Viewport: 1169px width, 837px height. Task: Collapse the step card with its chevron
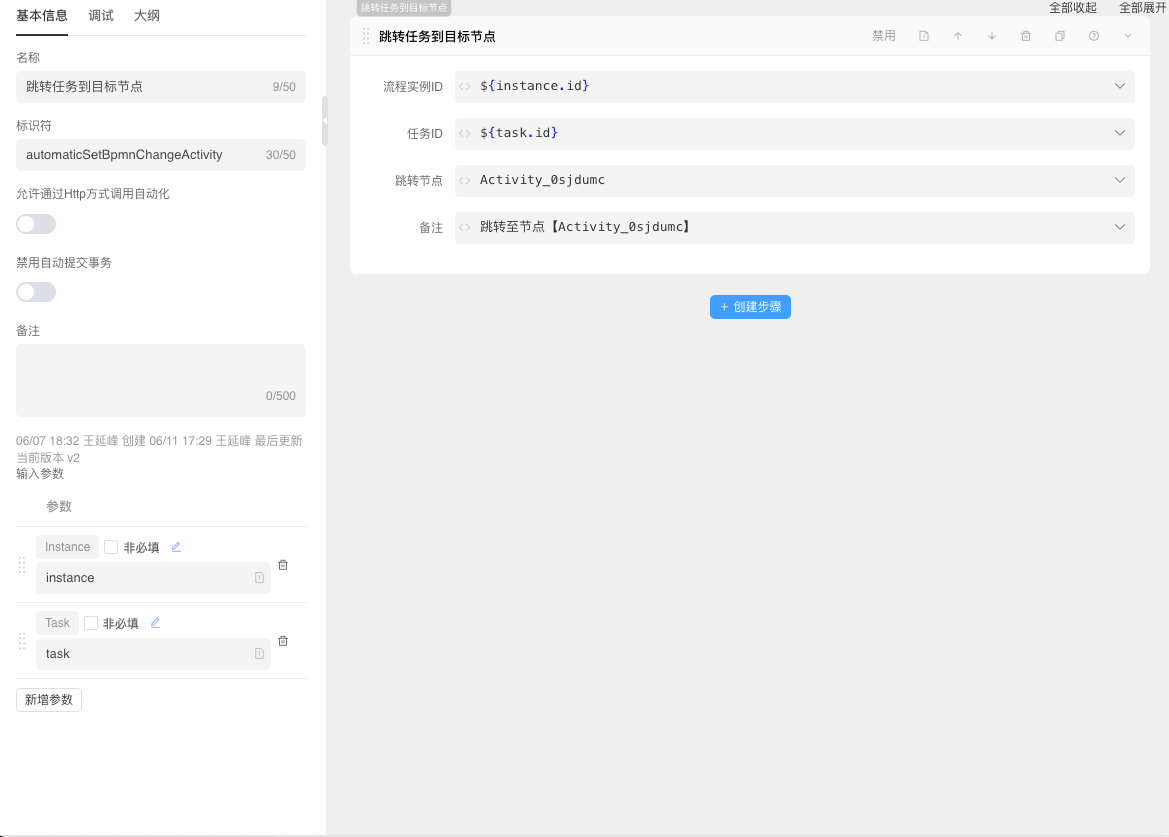[x=1128, y=36]
